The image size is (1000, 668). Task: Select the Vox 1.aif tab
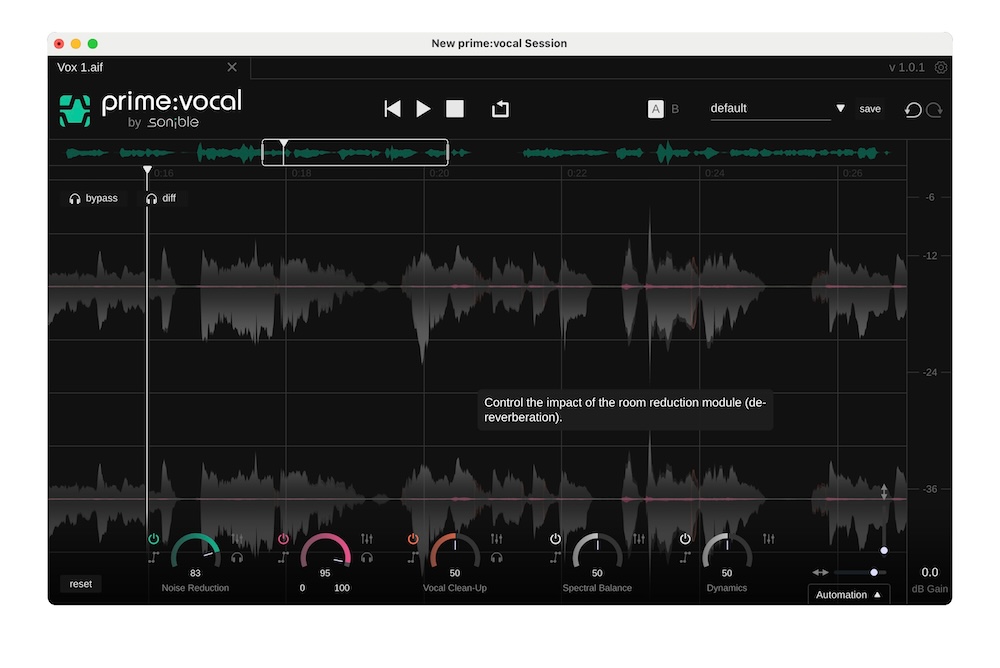point(81,67)
